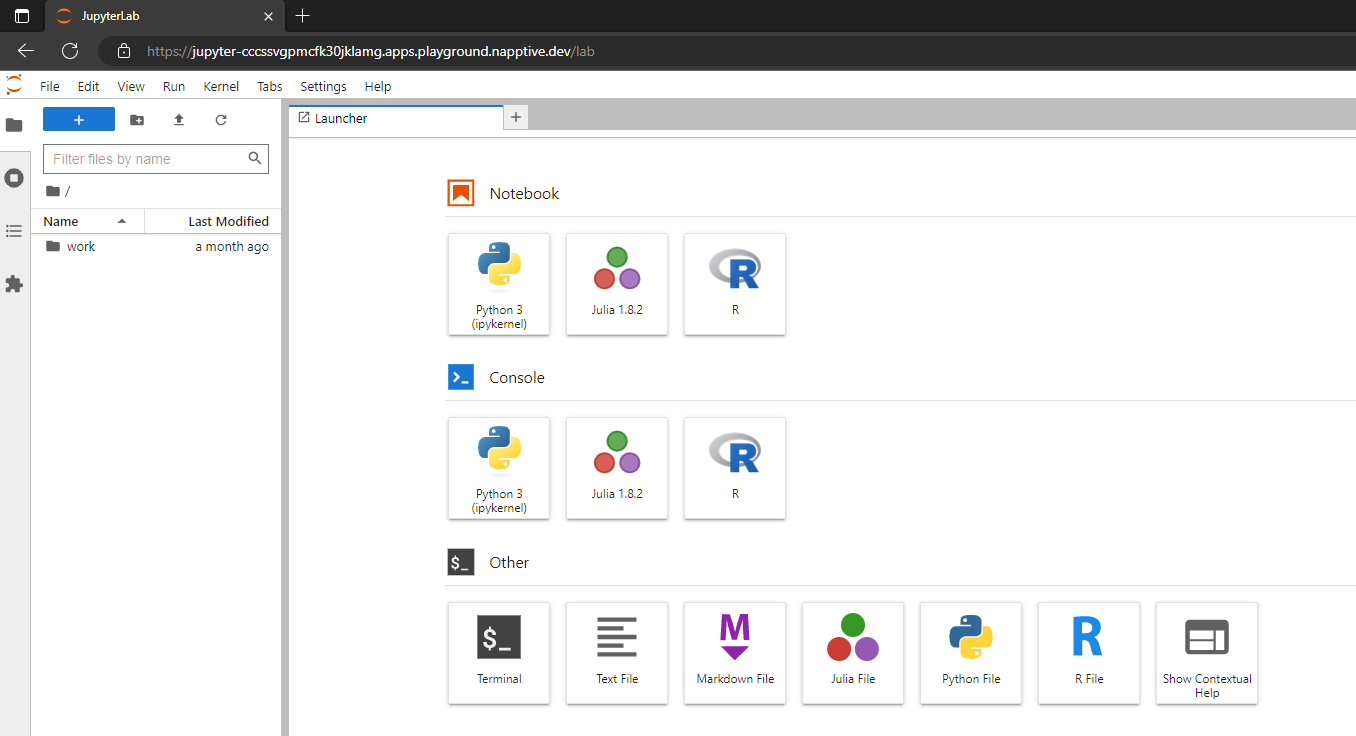The height and width of the screenshot is (736, 1356).
Task: Open the File Browser sidebar icon
Action: click(x=14, y=125)
